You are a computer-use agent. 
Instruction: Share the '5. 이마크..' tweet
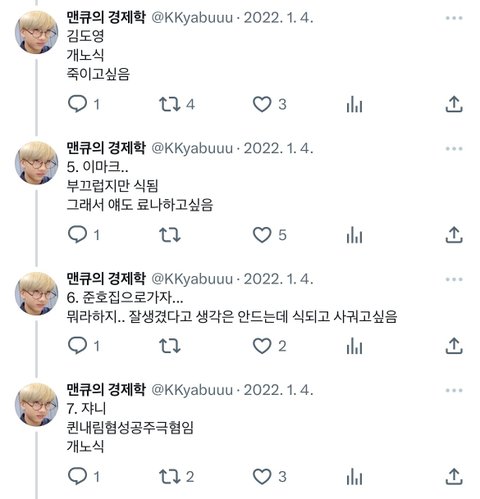pos(454,235)
